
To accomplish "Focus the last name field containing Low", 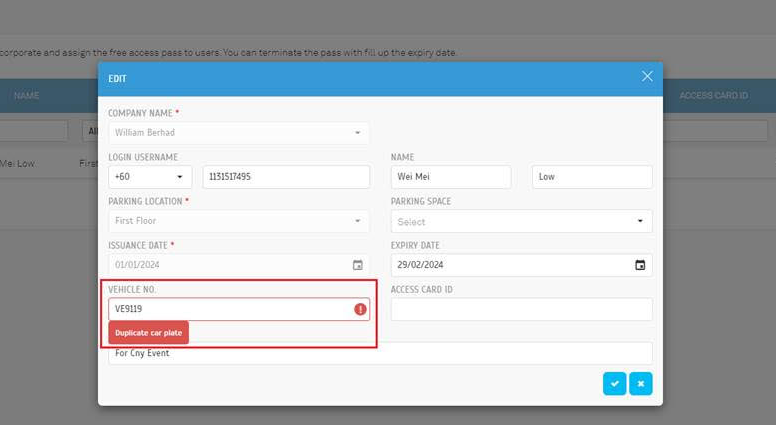I will click(x=592, y=177).
